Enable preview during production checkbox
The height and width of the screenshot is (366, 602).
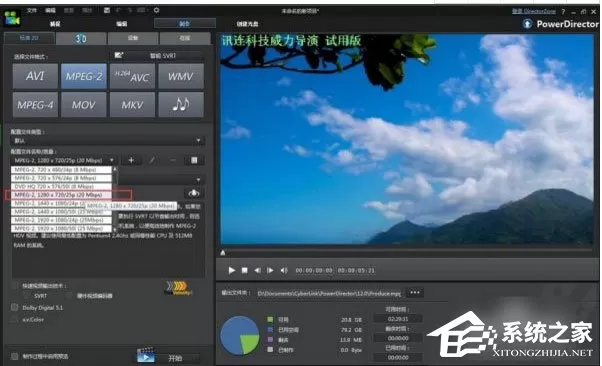[x=15, y=356]
